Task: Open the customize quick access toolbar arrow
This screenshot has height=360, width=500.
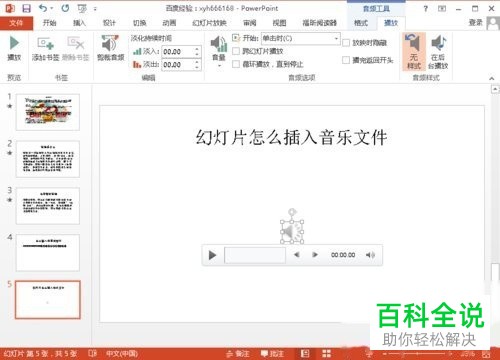Action: (x=95, y=9)
